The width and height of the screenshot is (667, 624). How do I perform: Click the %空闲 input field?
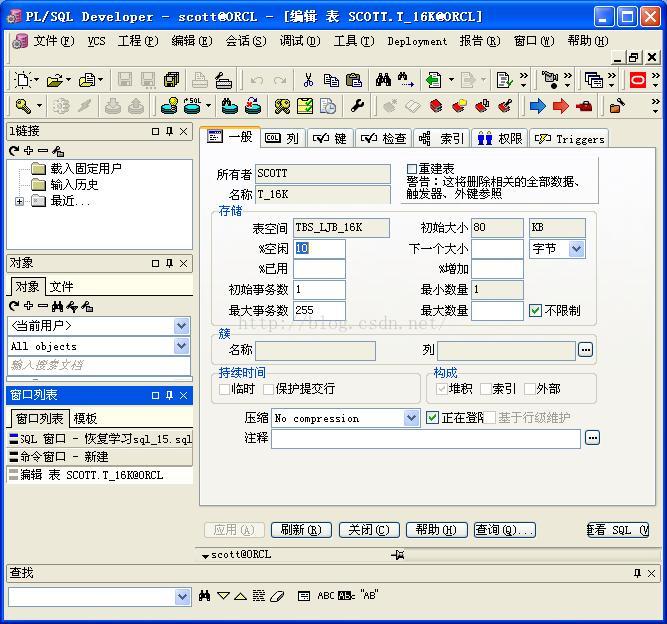click(x=319, y=248)
